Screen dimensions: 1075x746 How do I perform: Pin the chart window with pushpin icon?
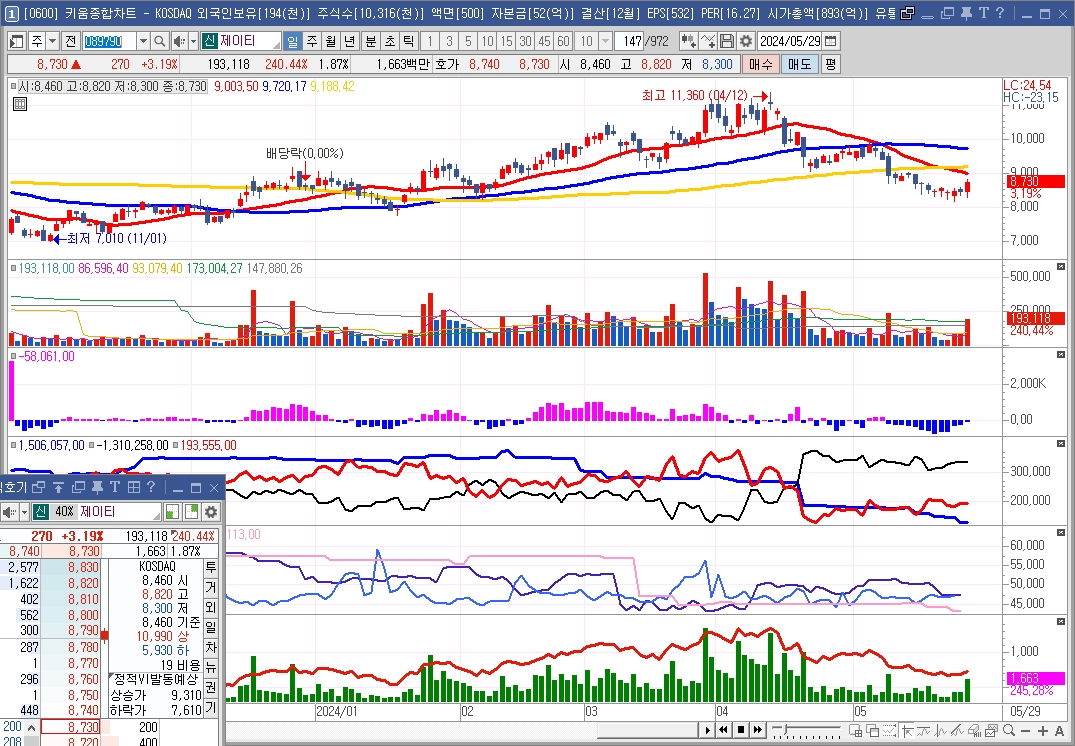click(967, 13)
